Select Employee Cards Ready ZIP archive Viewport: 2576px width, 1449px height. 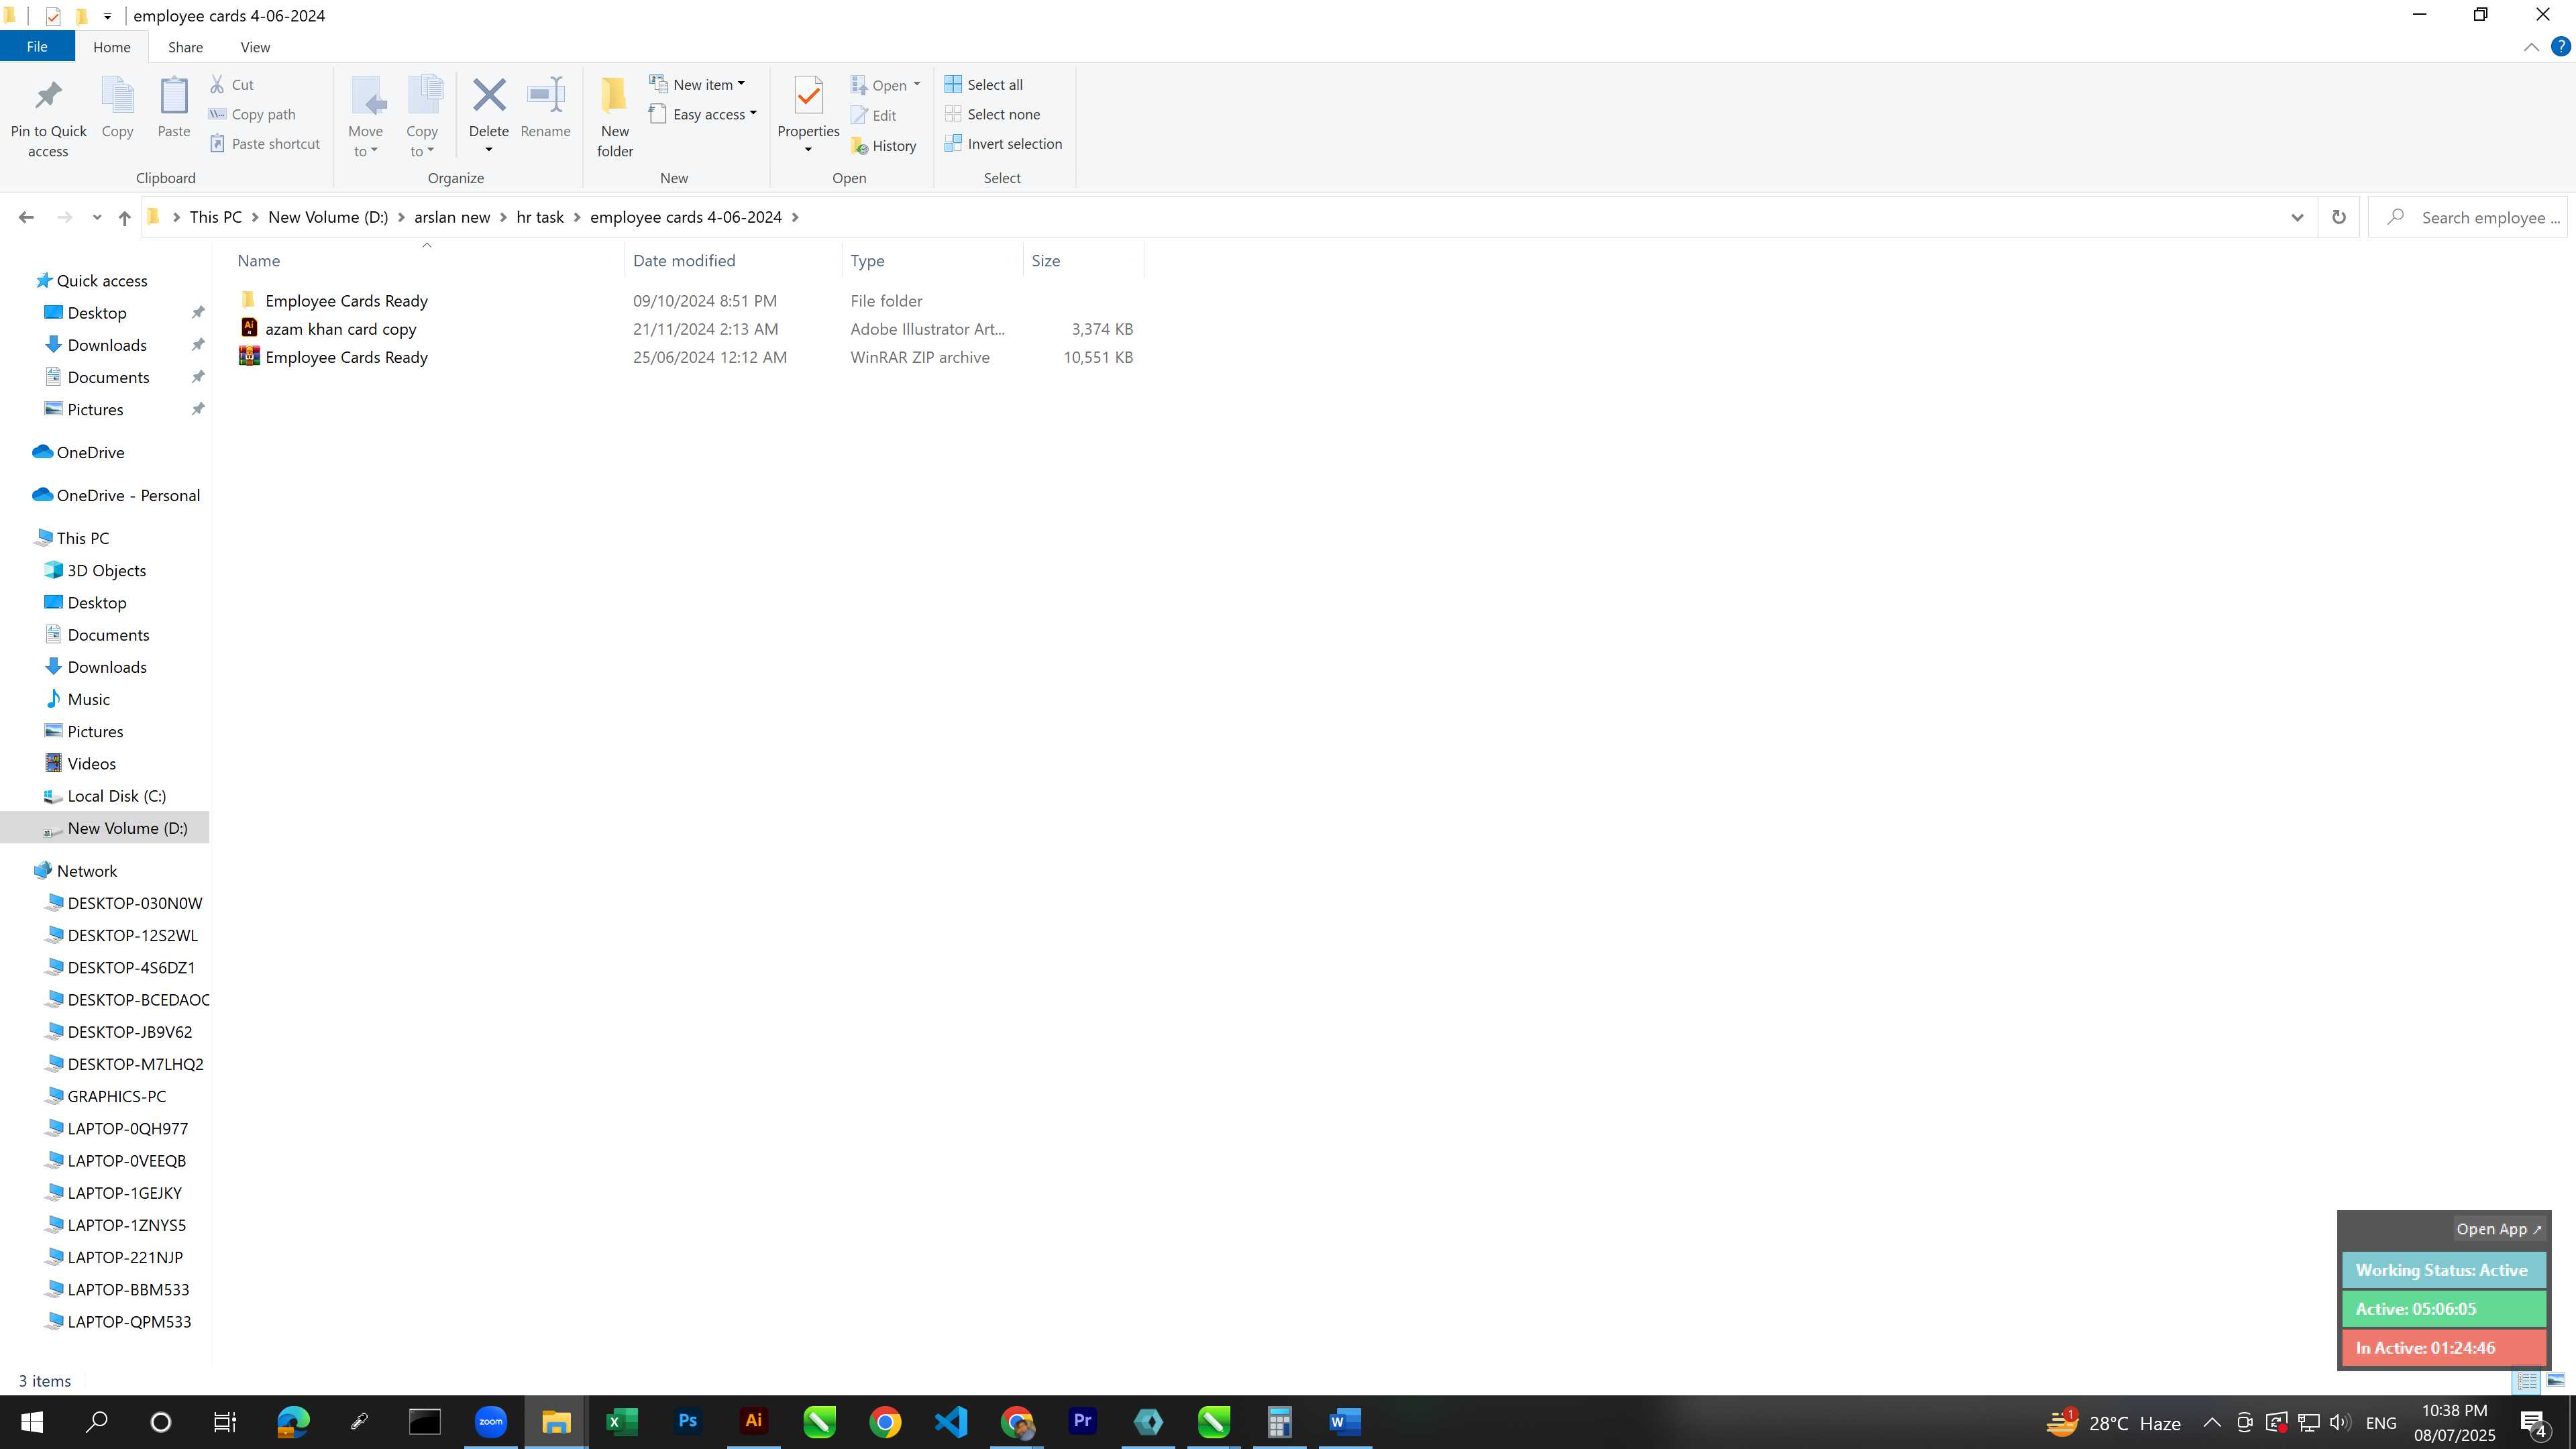pyautogui.click(x=346, y=357)
